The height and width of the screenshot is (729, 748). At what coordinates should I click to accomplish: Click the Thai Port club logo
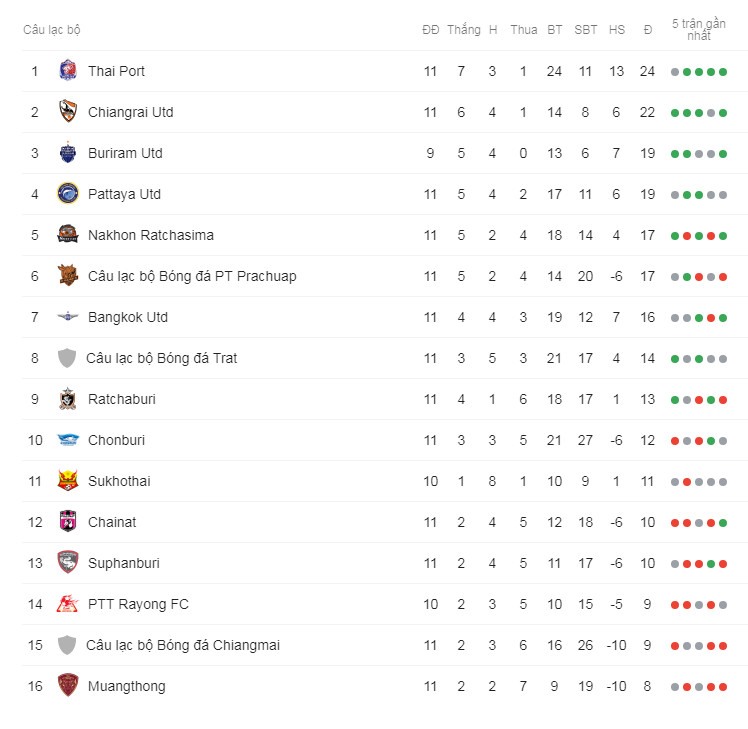tap(68, 71)
